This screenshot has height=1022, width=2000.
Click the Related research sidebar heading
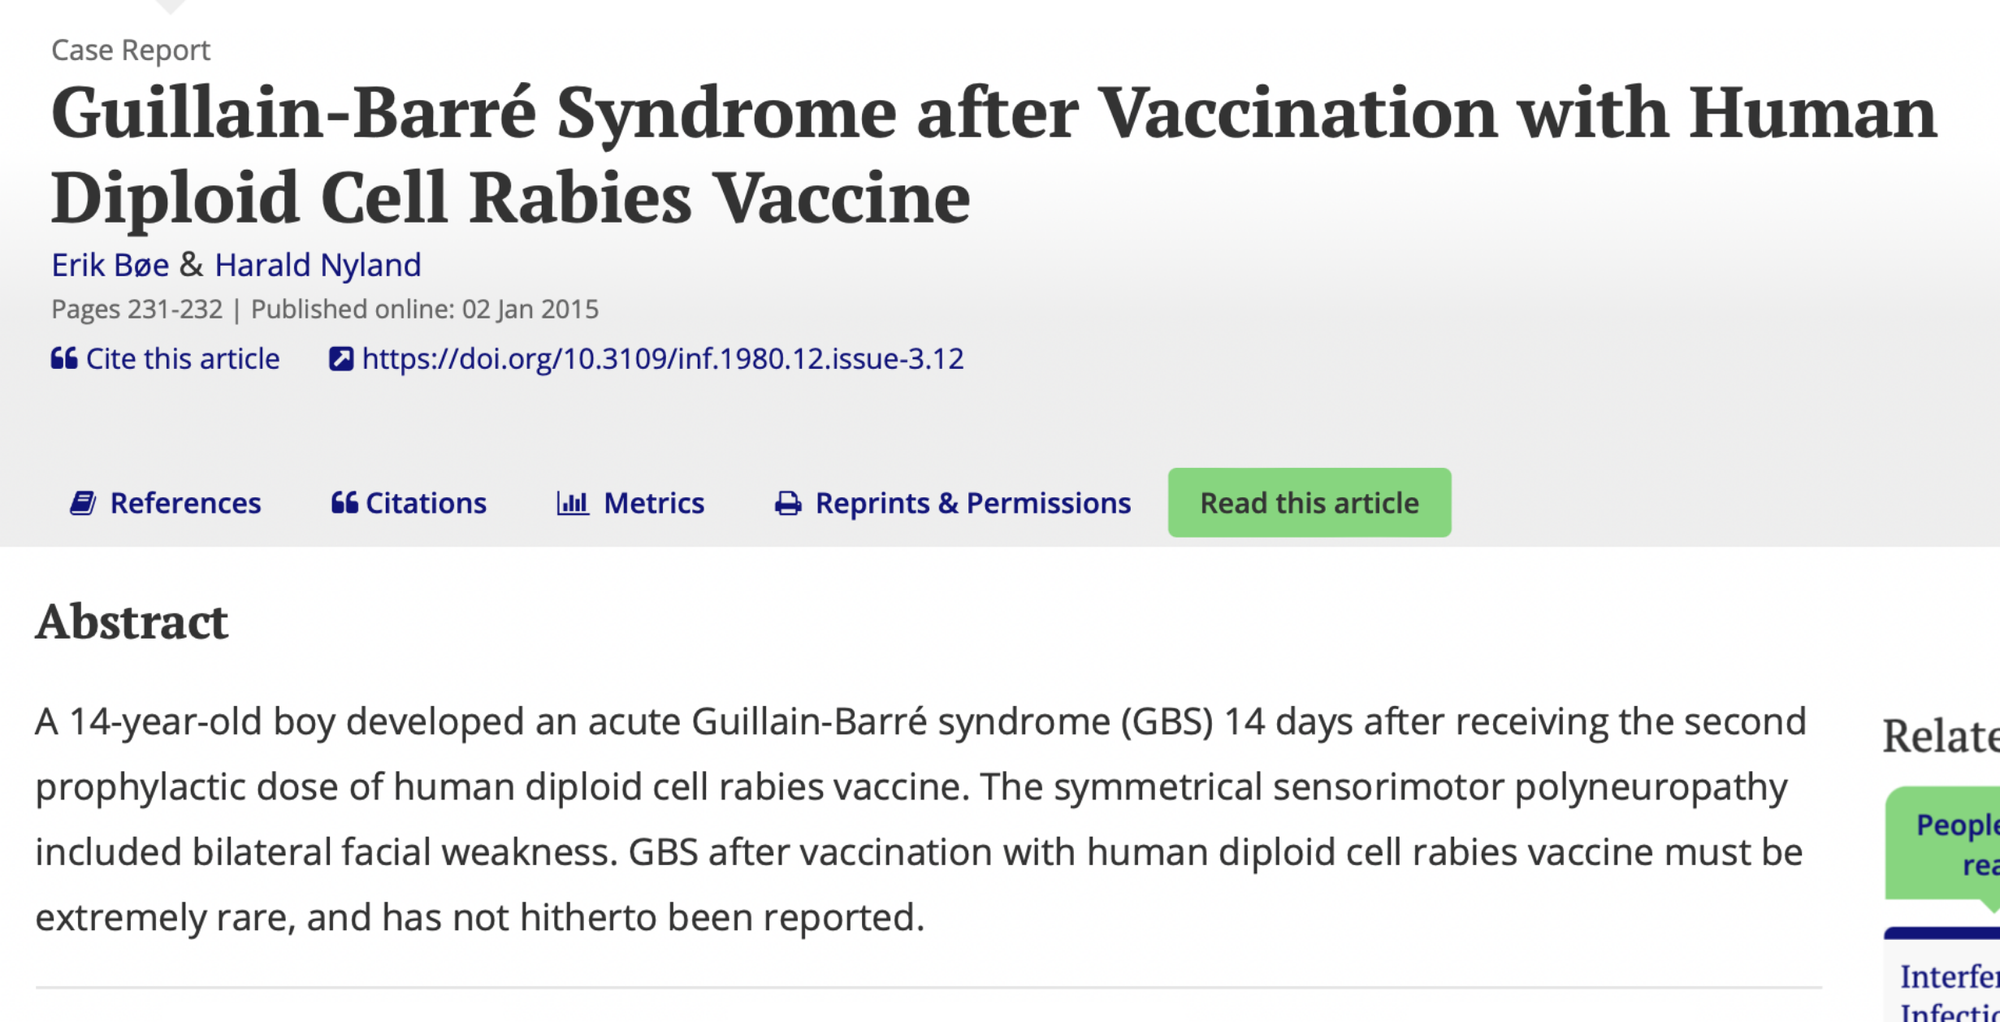pyautogui.click(x=1941, y=737)
